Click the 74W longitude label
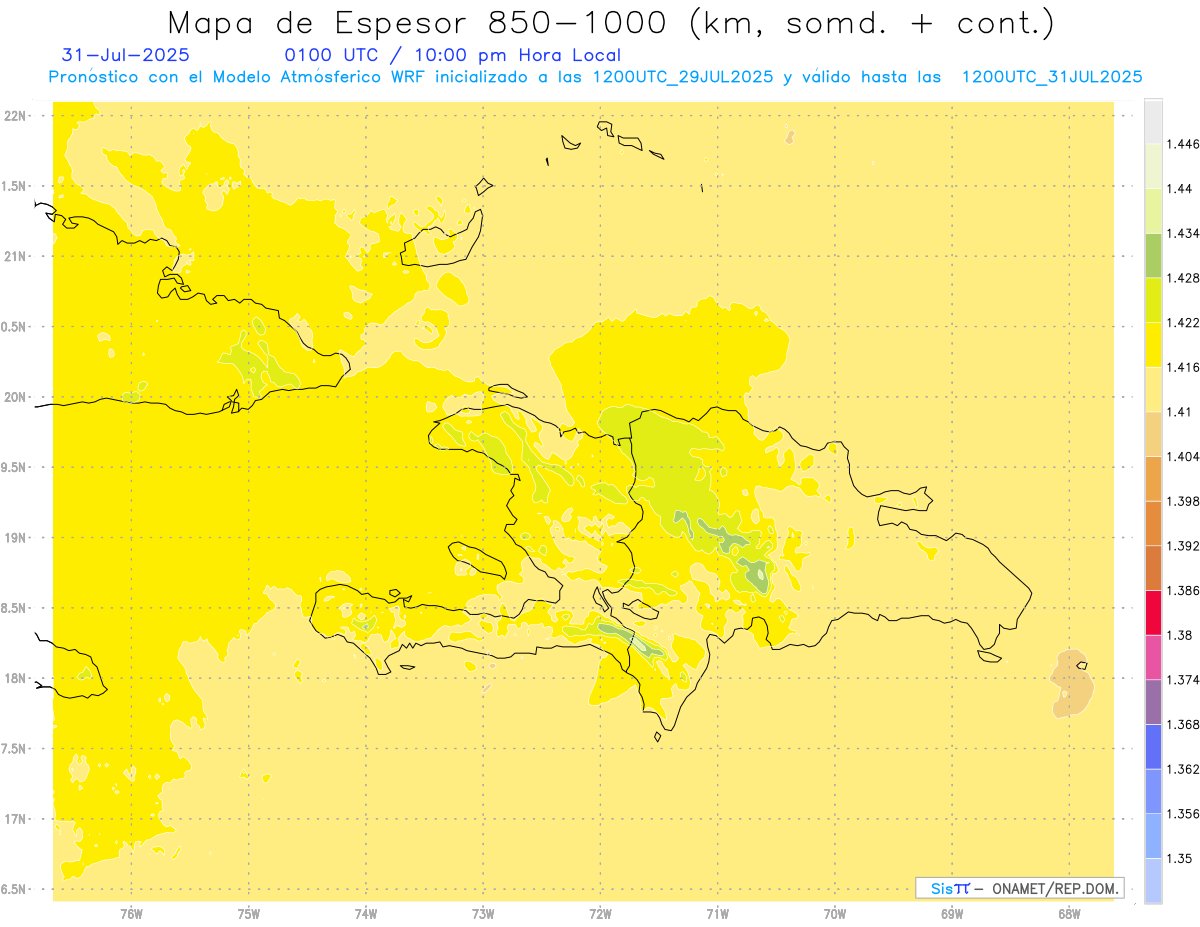 coord(366,913)
